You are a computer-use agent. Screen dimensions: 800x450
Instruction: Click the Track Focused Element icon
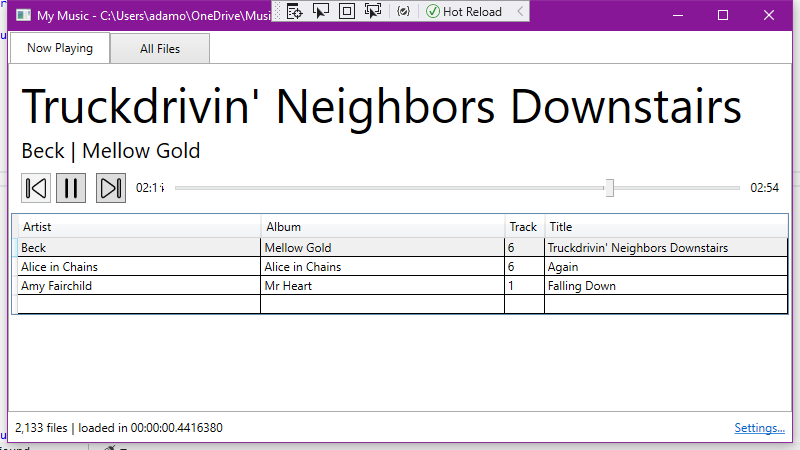tap(373, 11)
